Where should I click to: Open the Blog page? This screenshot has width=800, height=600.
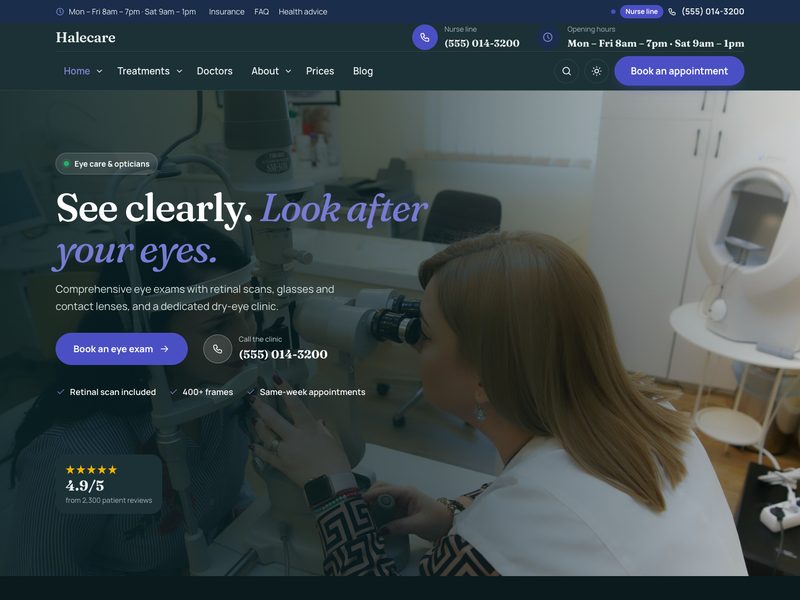click(363, 71)
